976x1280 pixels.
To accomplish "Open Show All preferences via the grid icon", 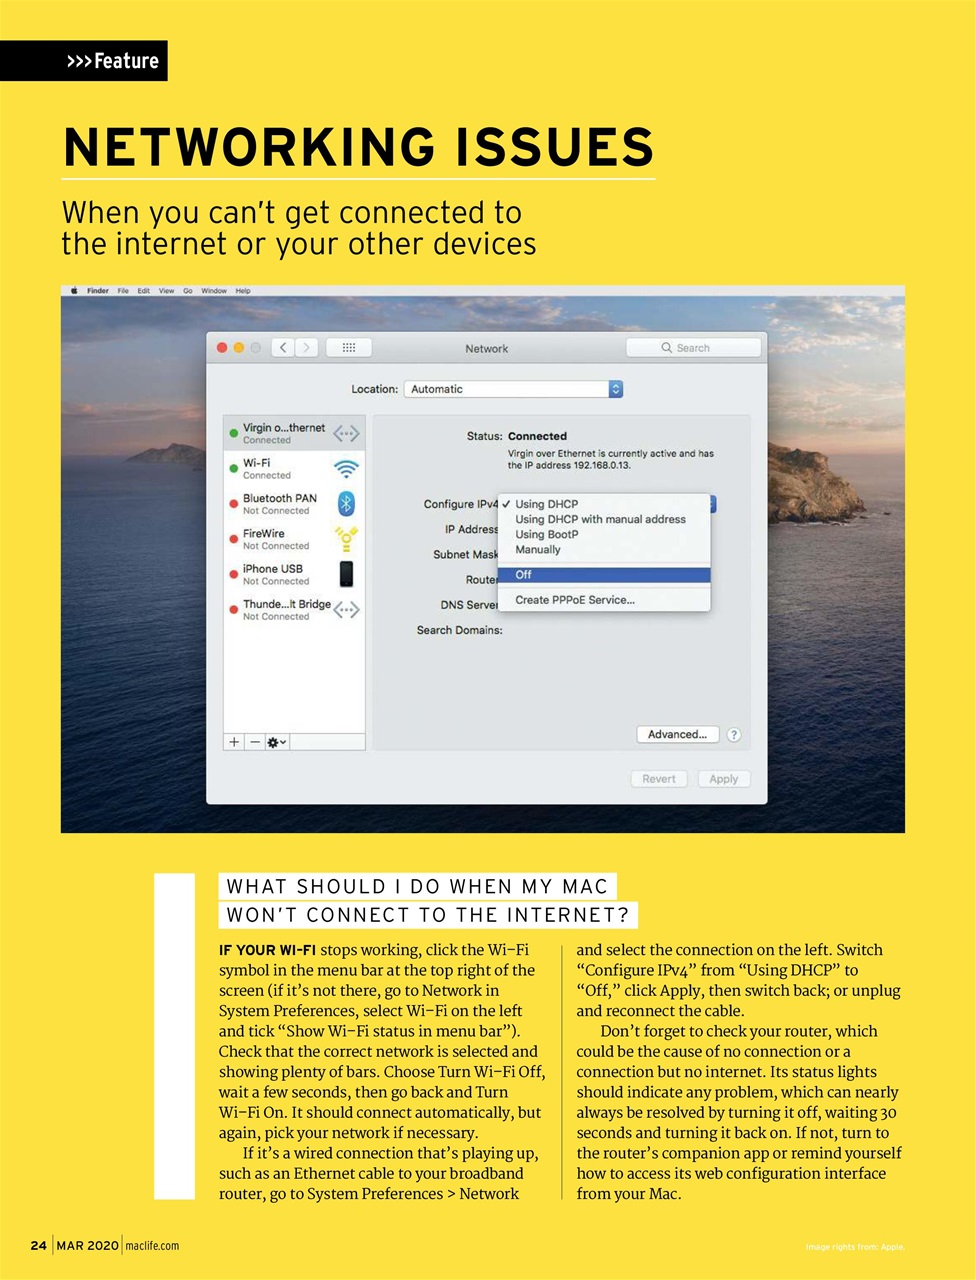I will coord(348,347).
